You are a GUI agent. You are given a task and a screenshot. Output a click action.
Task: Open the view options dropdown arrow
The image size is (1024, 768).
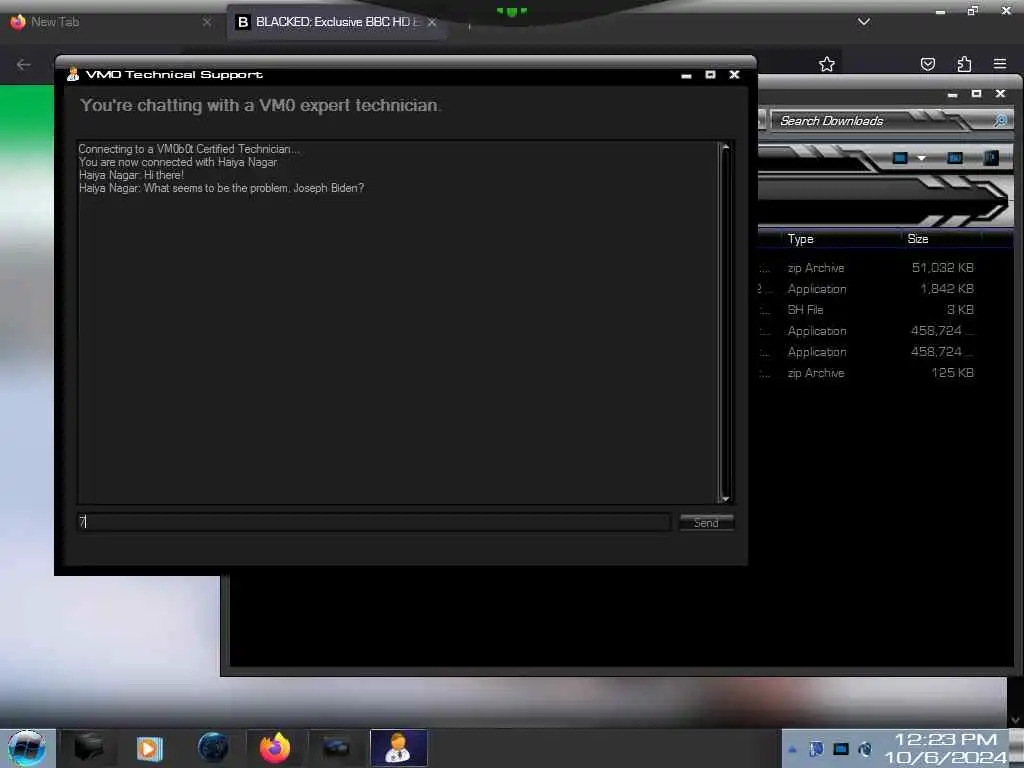coord(921,158)
